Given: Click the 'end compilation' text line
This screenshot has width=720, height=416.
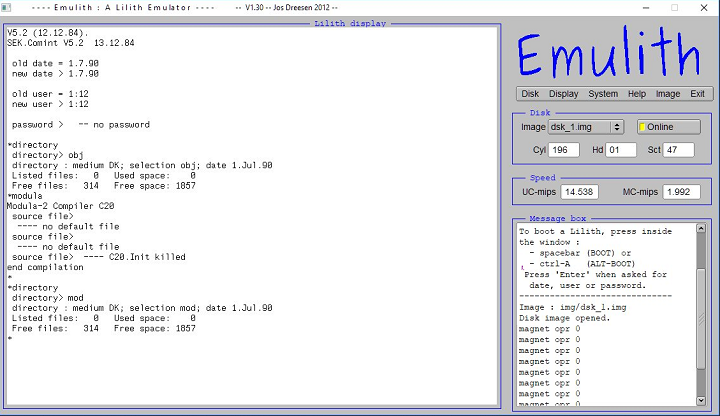Looking at the screenshot, I should [x=45, y=267].
